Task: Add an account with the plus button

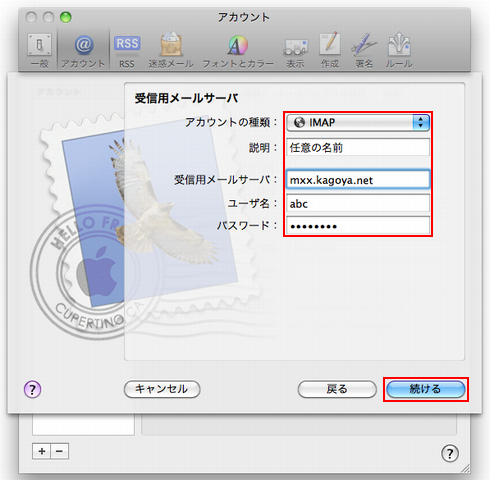Action: (42, 451)
